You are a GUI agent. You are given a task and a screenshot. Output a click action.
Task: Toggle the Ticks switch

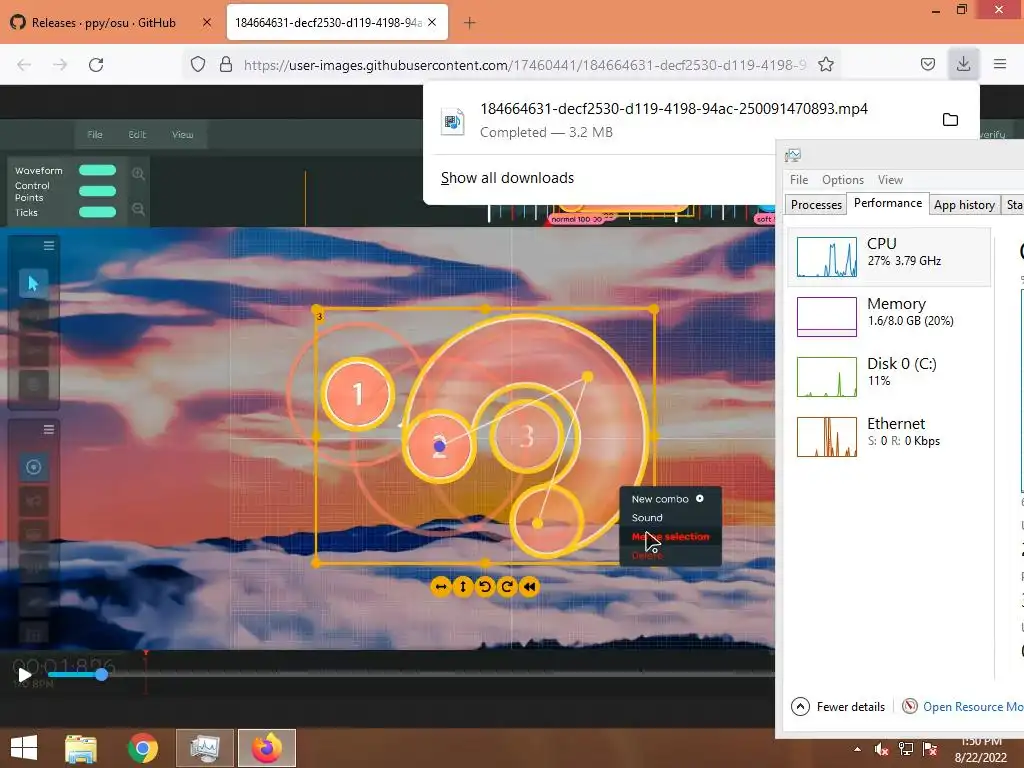(97, 212)
